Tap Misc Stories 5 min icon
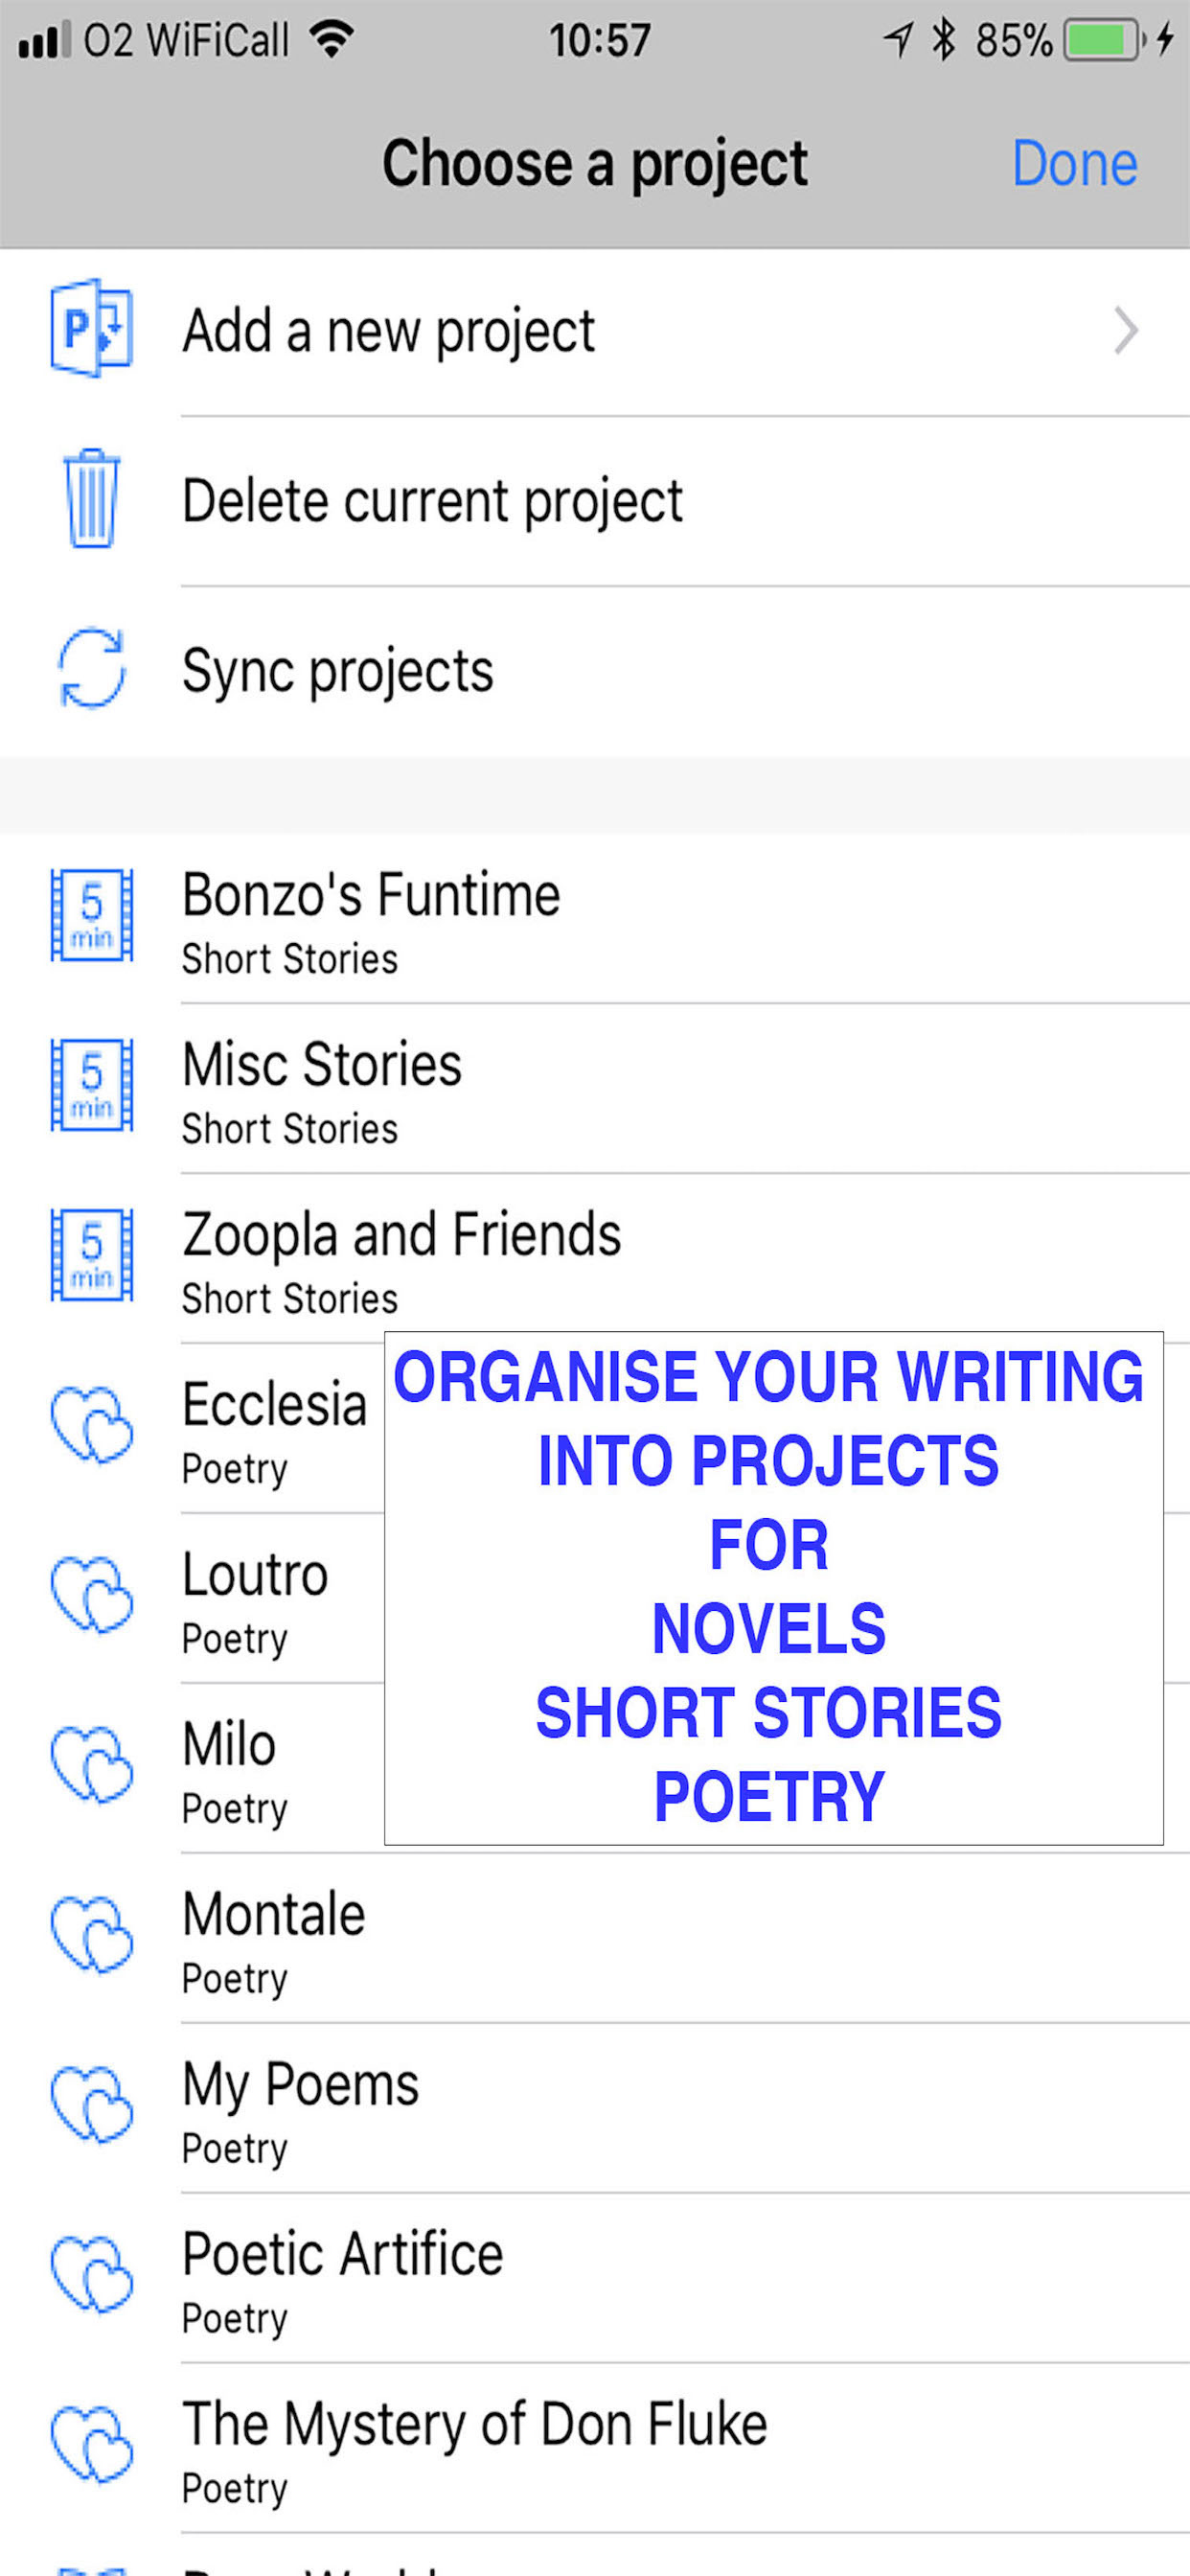 click(91, 1085)
